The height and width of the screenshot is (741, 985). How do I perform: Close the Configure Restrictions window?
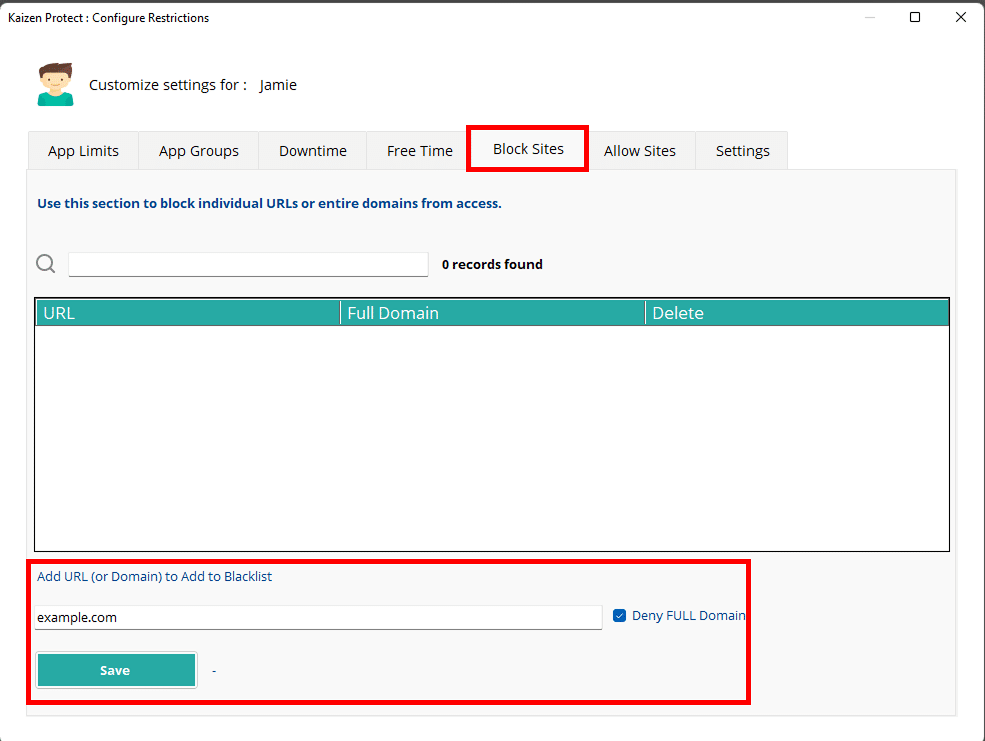[x=960, y=17]
